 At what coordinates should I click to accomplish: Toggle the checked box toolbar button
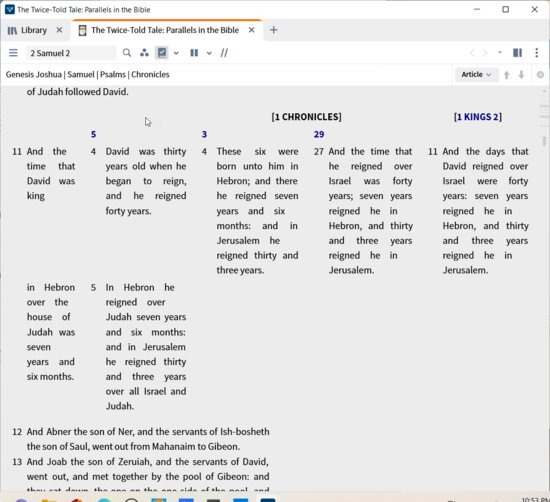click(x=162, y=53)
